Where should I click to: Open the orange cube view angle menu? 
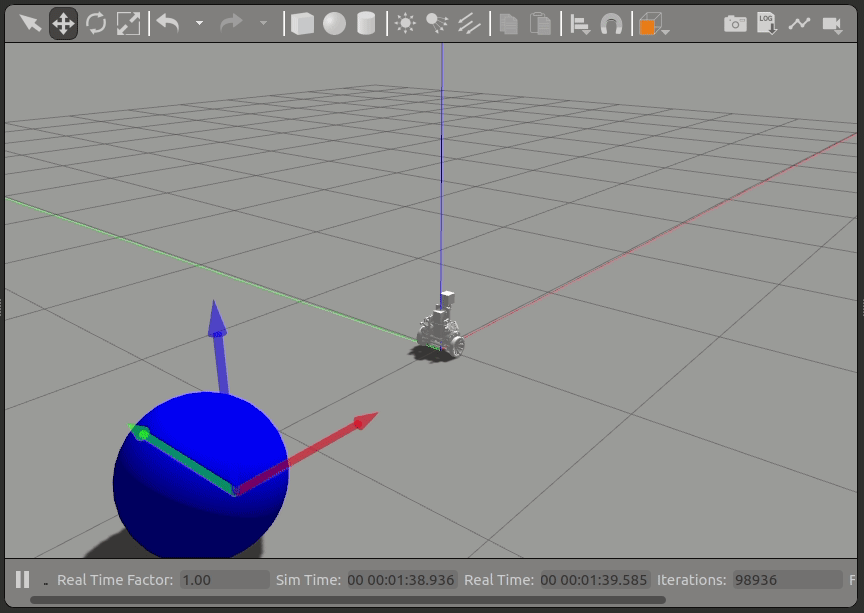tap(654, 25)
